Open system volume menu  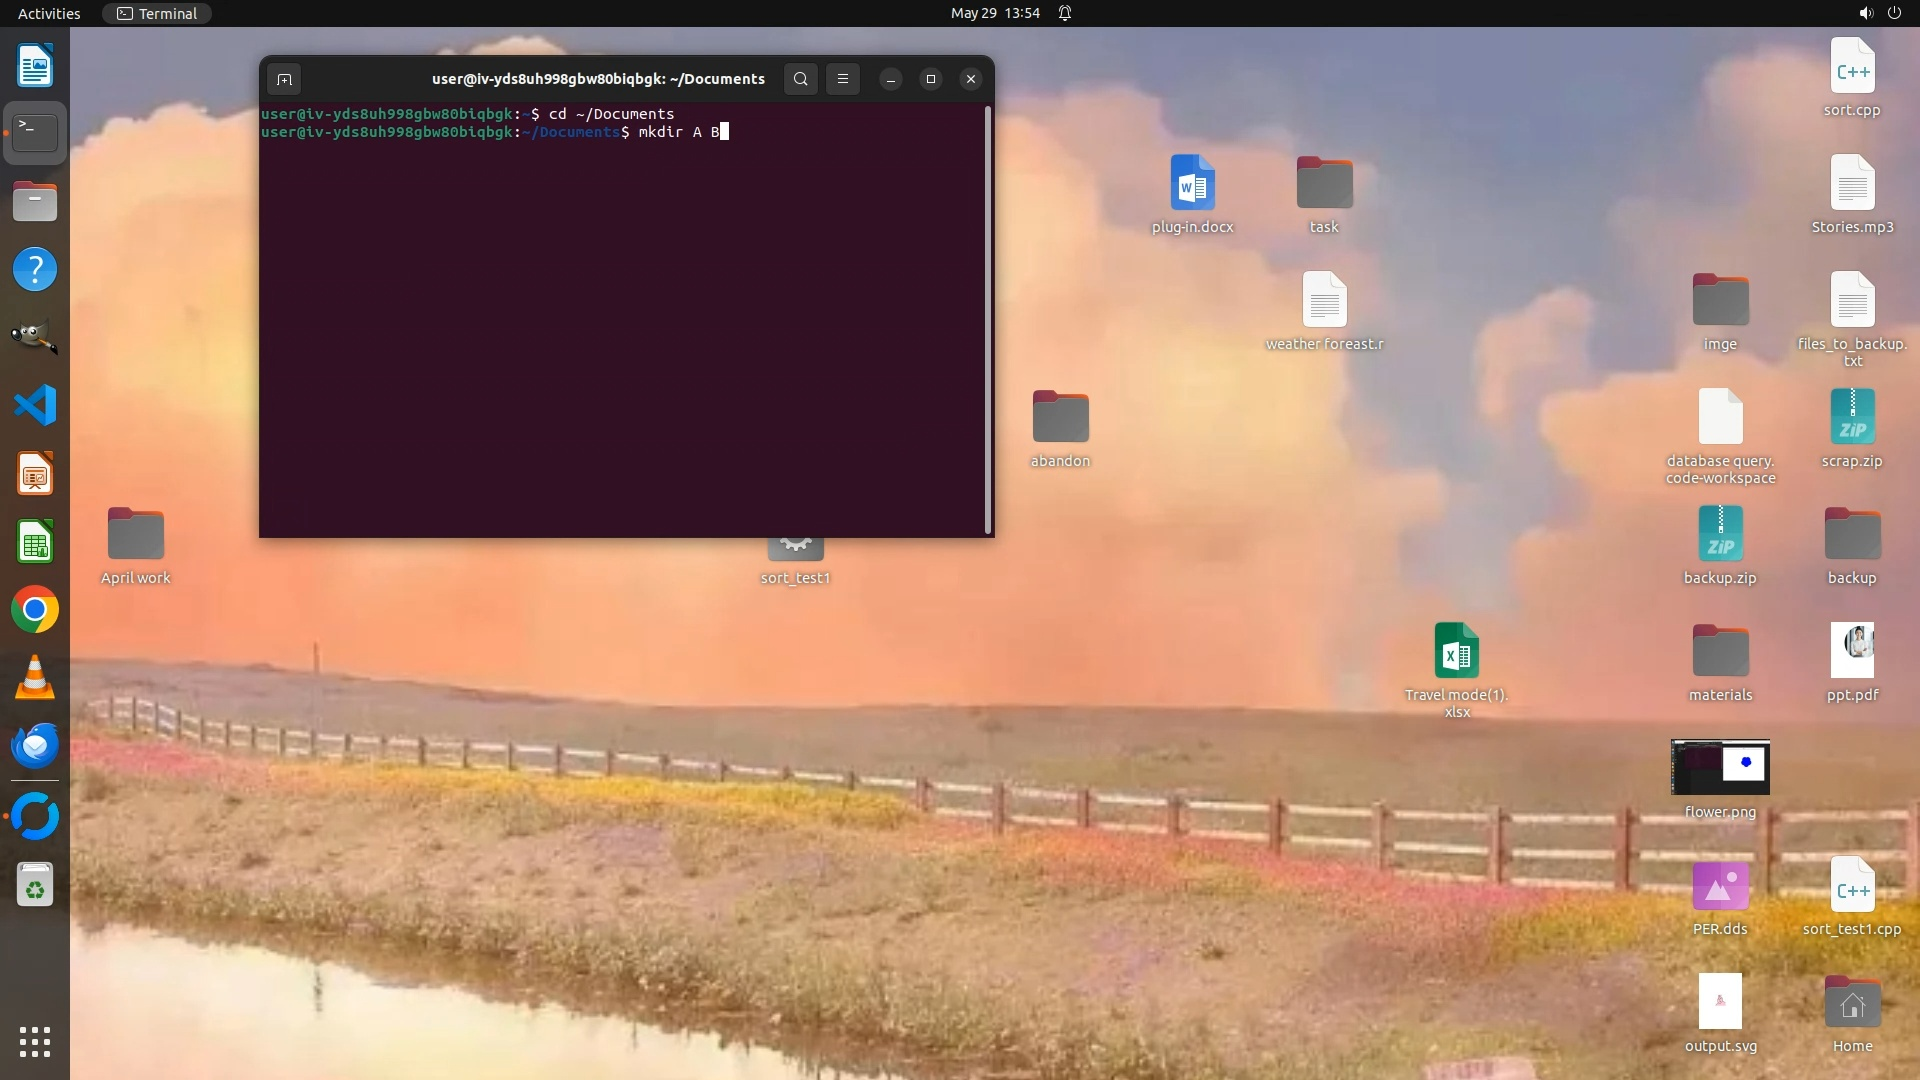click(x=1865, y=13)
